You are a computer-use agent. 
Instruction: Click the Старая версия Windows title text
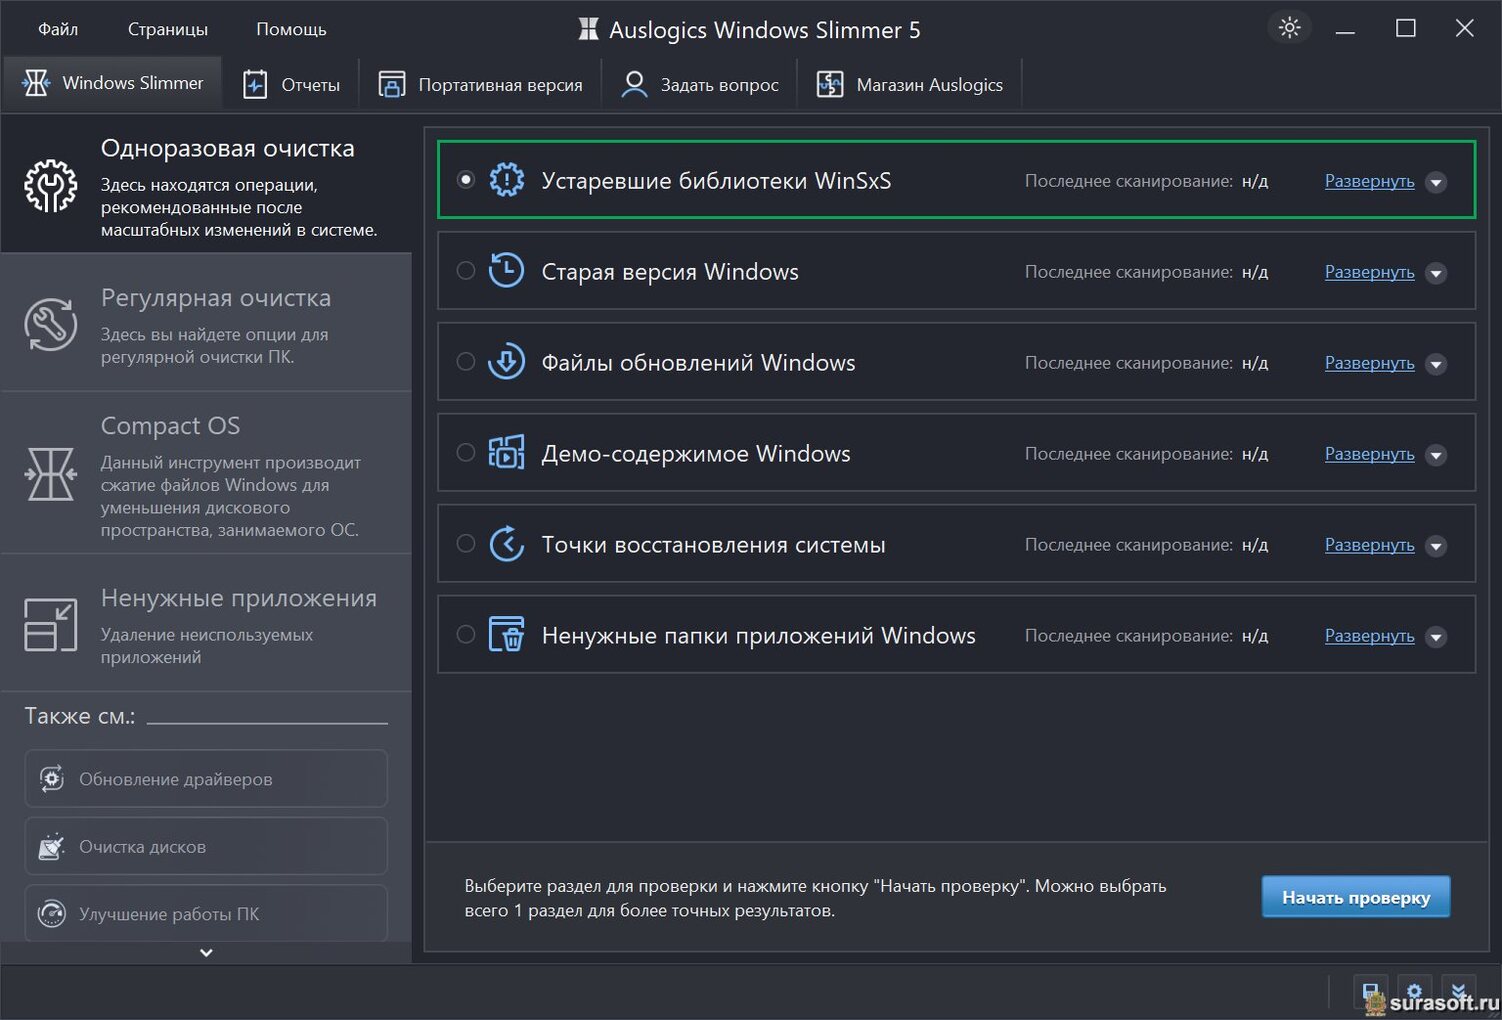click(x=670, y=272)
